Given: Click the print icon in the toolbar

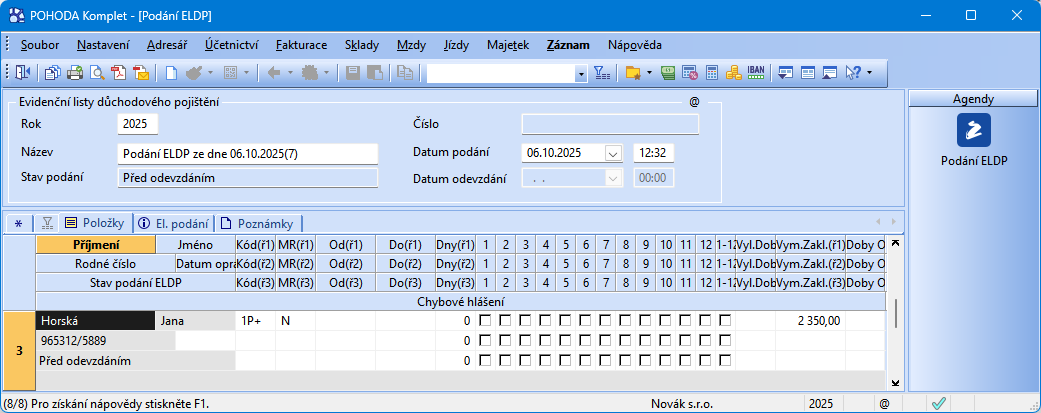Looking at the screenshot, I should click(x=76, y=72).
